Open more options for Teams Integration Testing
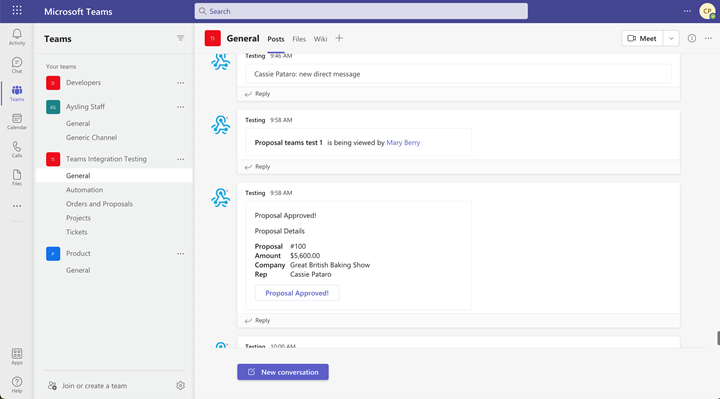Viewport: 720px width, 399px height. (x=180, y=159)
